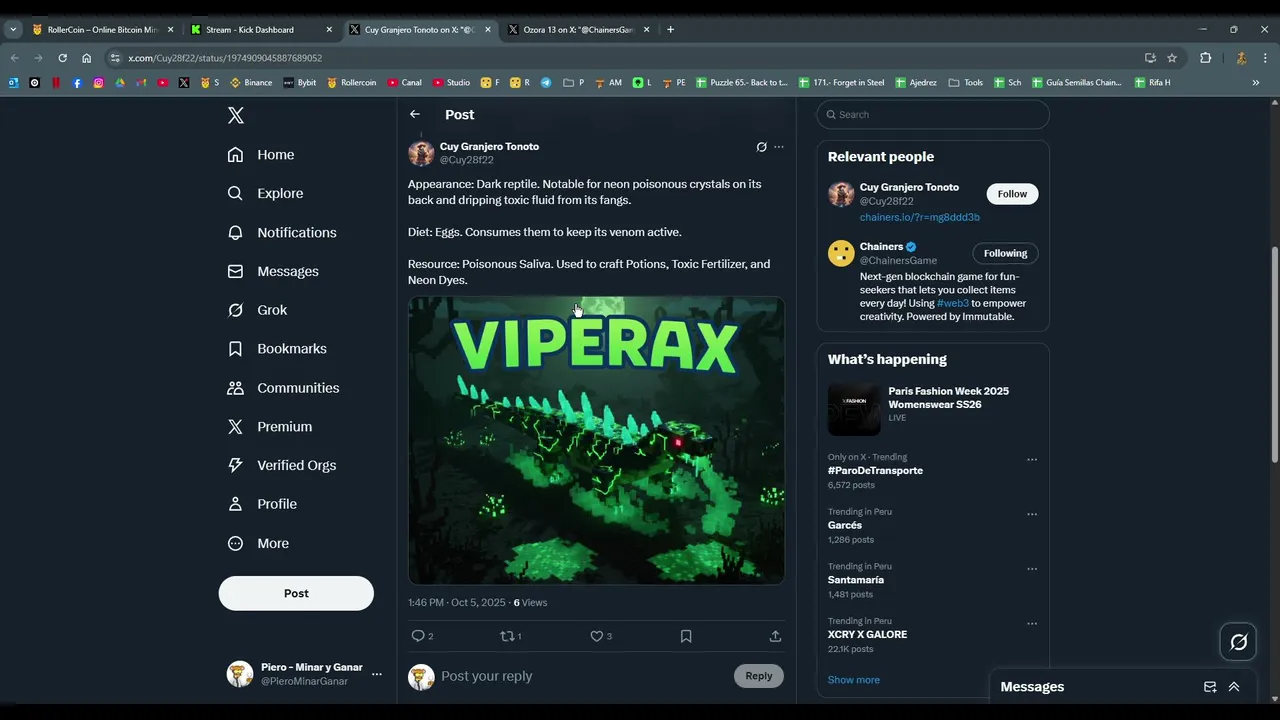Switch to RollerCoin browser tab

click(x=103, y=30)
